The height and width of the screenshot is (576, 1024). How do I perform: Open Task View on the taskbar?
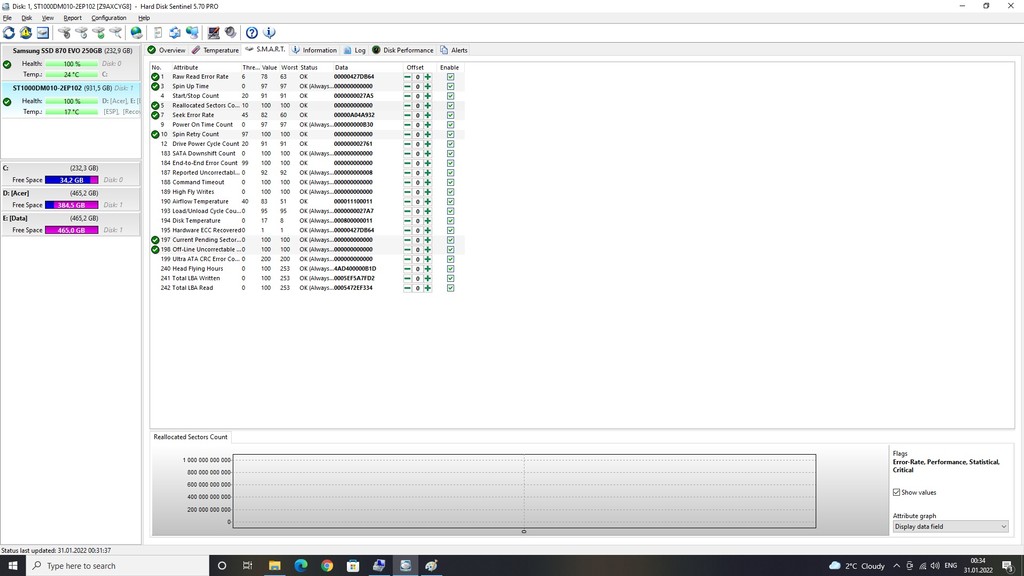(248, 566)
